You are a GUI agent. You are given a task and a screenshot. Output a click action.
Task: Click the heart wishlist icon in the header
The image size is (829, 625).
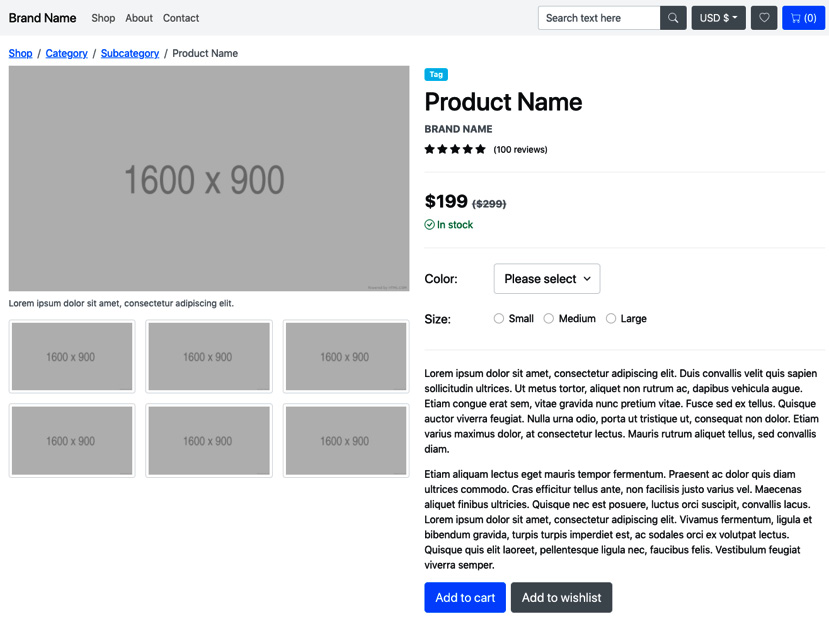(763, 18)
